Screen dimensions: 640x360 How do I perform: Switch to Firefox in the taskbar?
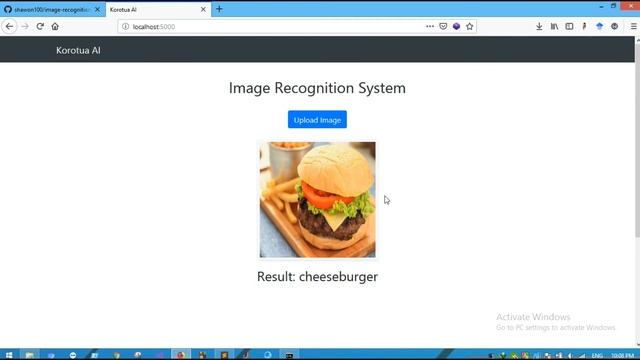coord(181,355)
